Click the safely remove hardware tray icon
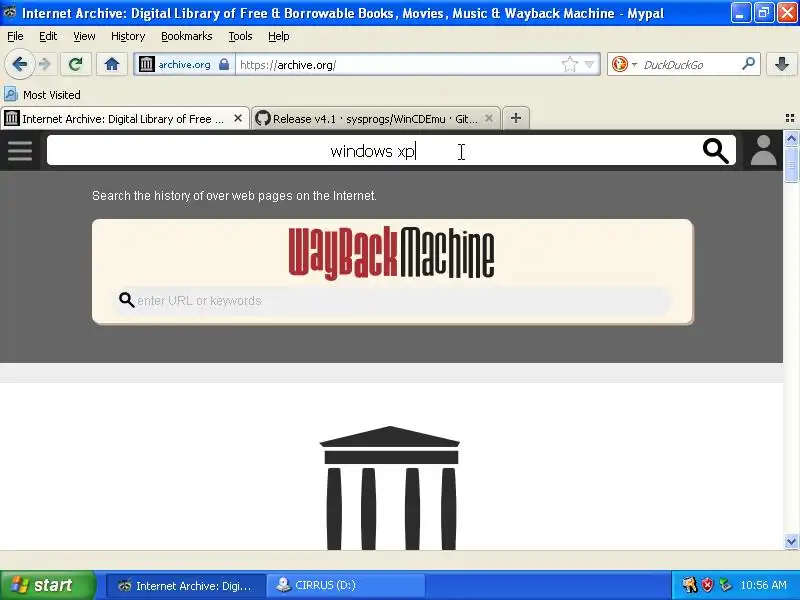The height and width of the screenshot is (600, 800). (725, 585)
